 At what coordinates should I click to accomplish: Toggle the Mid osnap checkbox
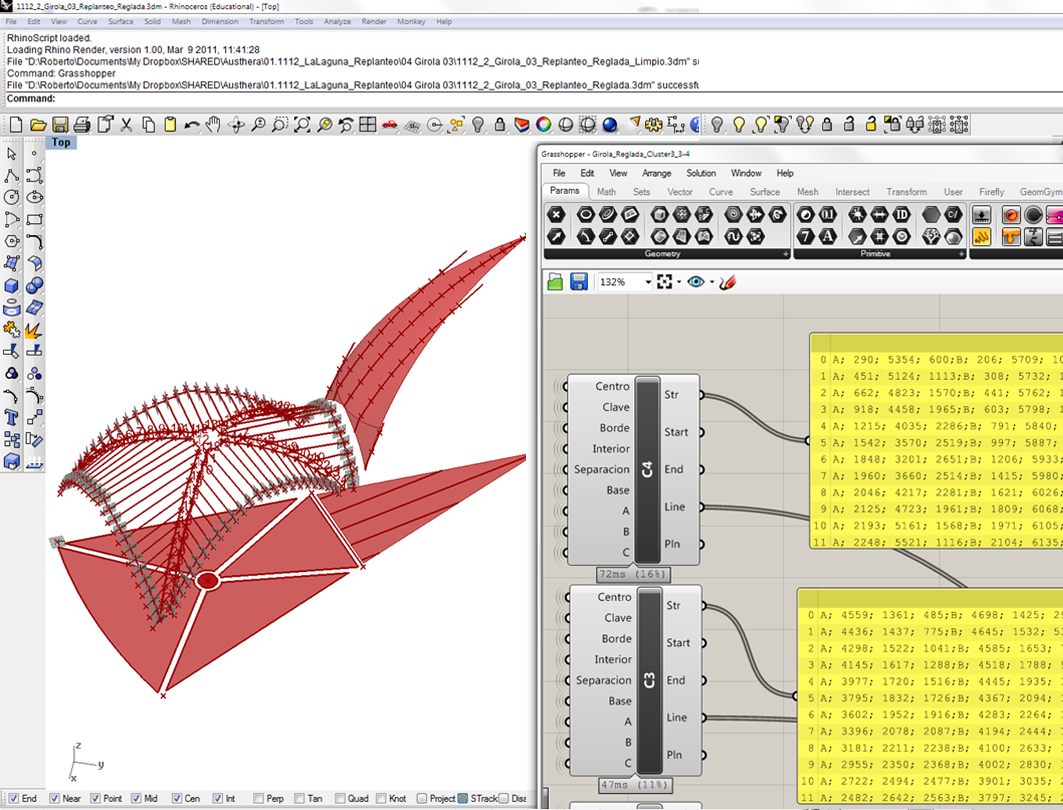tap(136, 798)
